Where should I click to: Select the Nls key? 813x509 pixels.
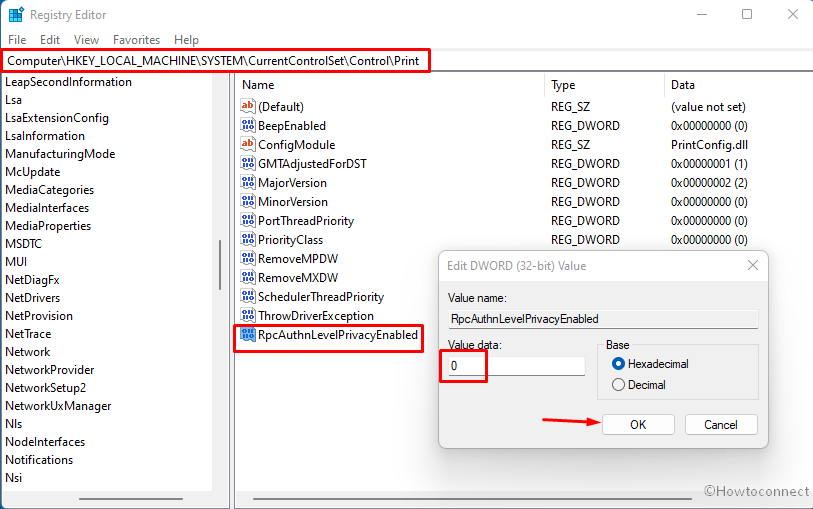click(13, 424)
